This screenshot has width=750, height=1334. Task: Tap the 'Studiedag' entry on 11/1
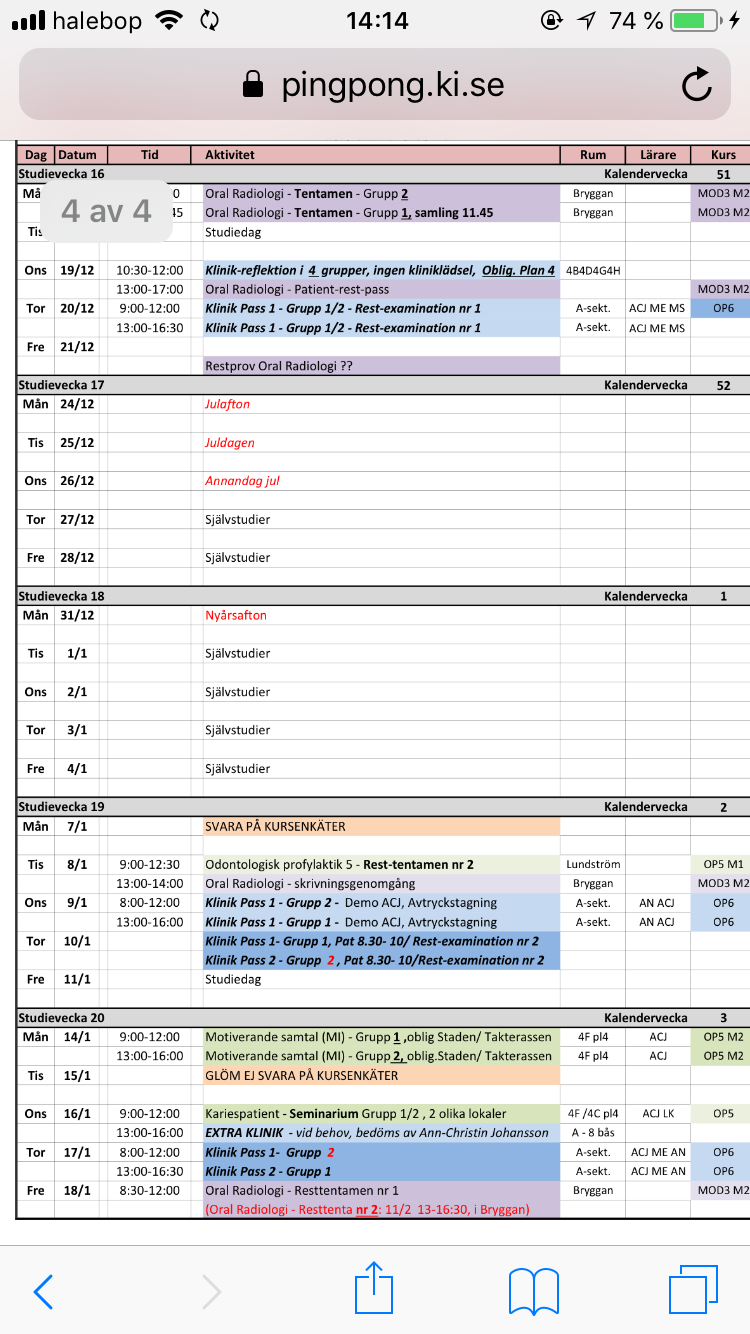click(x=232, y=979)
